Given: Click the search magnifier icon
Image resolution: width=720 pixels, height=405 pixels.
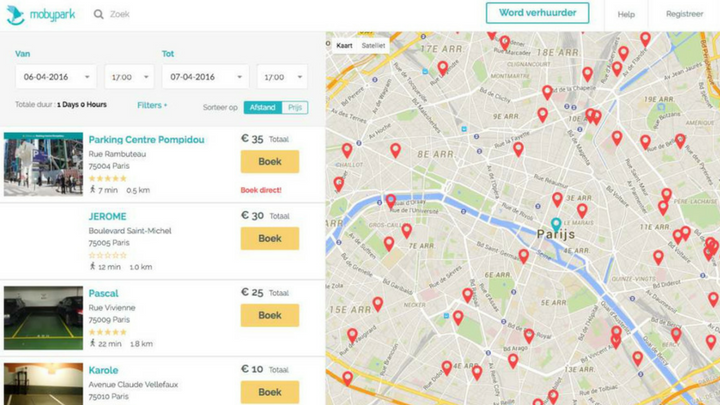Looking at the screenshot, I should point(98,14).
